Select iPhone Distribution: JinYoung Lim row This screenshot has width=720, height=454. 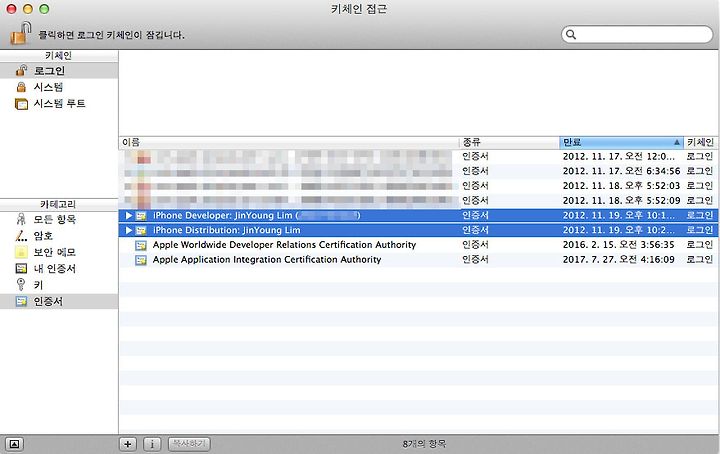[418, 230]
